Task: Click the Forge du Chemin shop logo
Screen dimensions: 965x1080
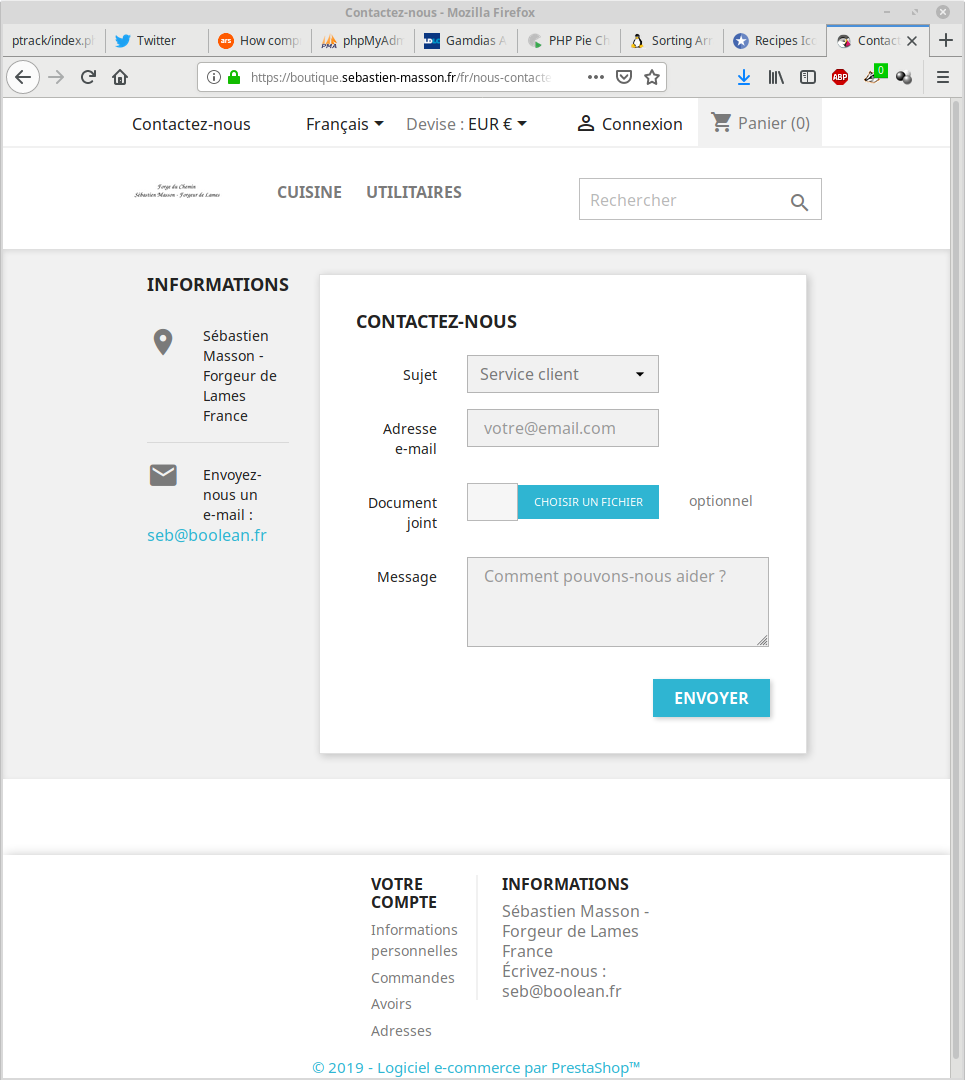Action: click(x=177, y=191)
